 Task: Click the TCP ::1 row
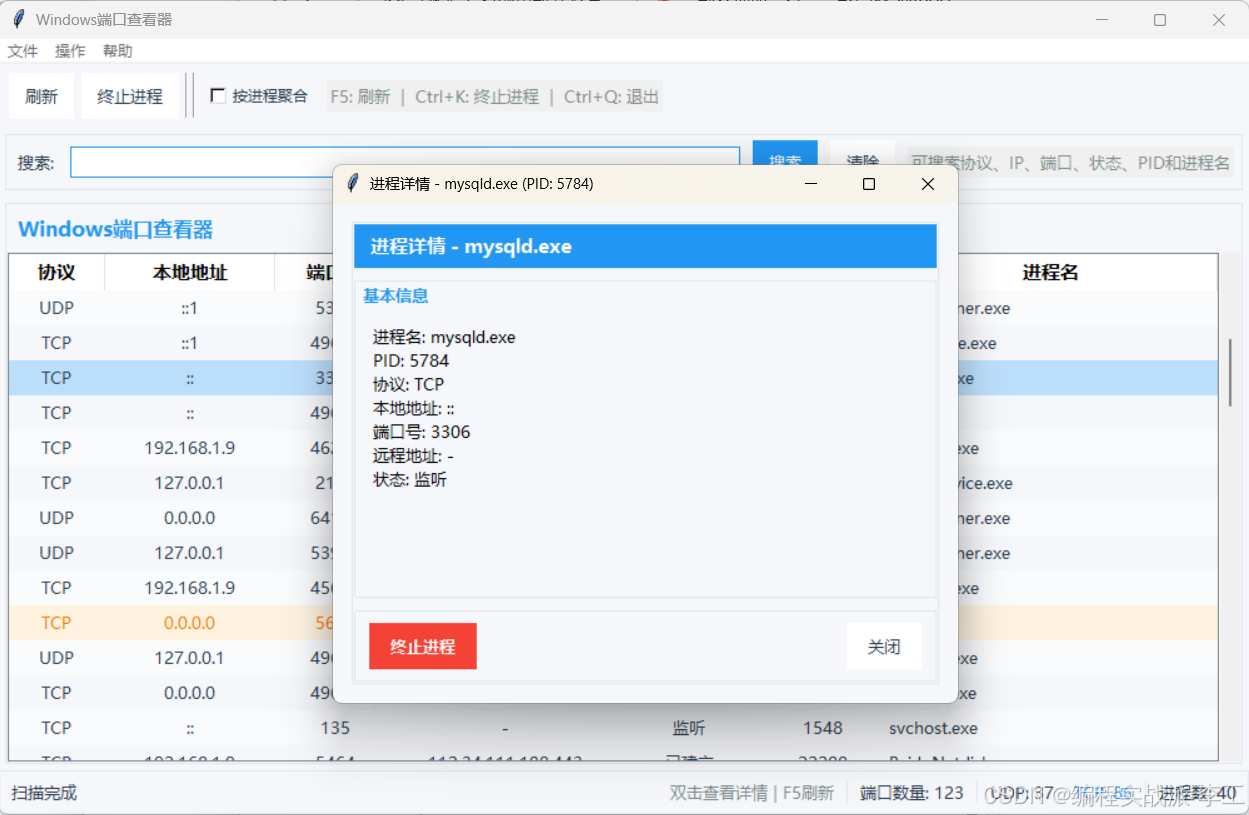pyautogui.click(x=613, y=343)
